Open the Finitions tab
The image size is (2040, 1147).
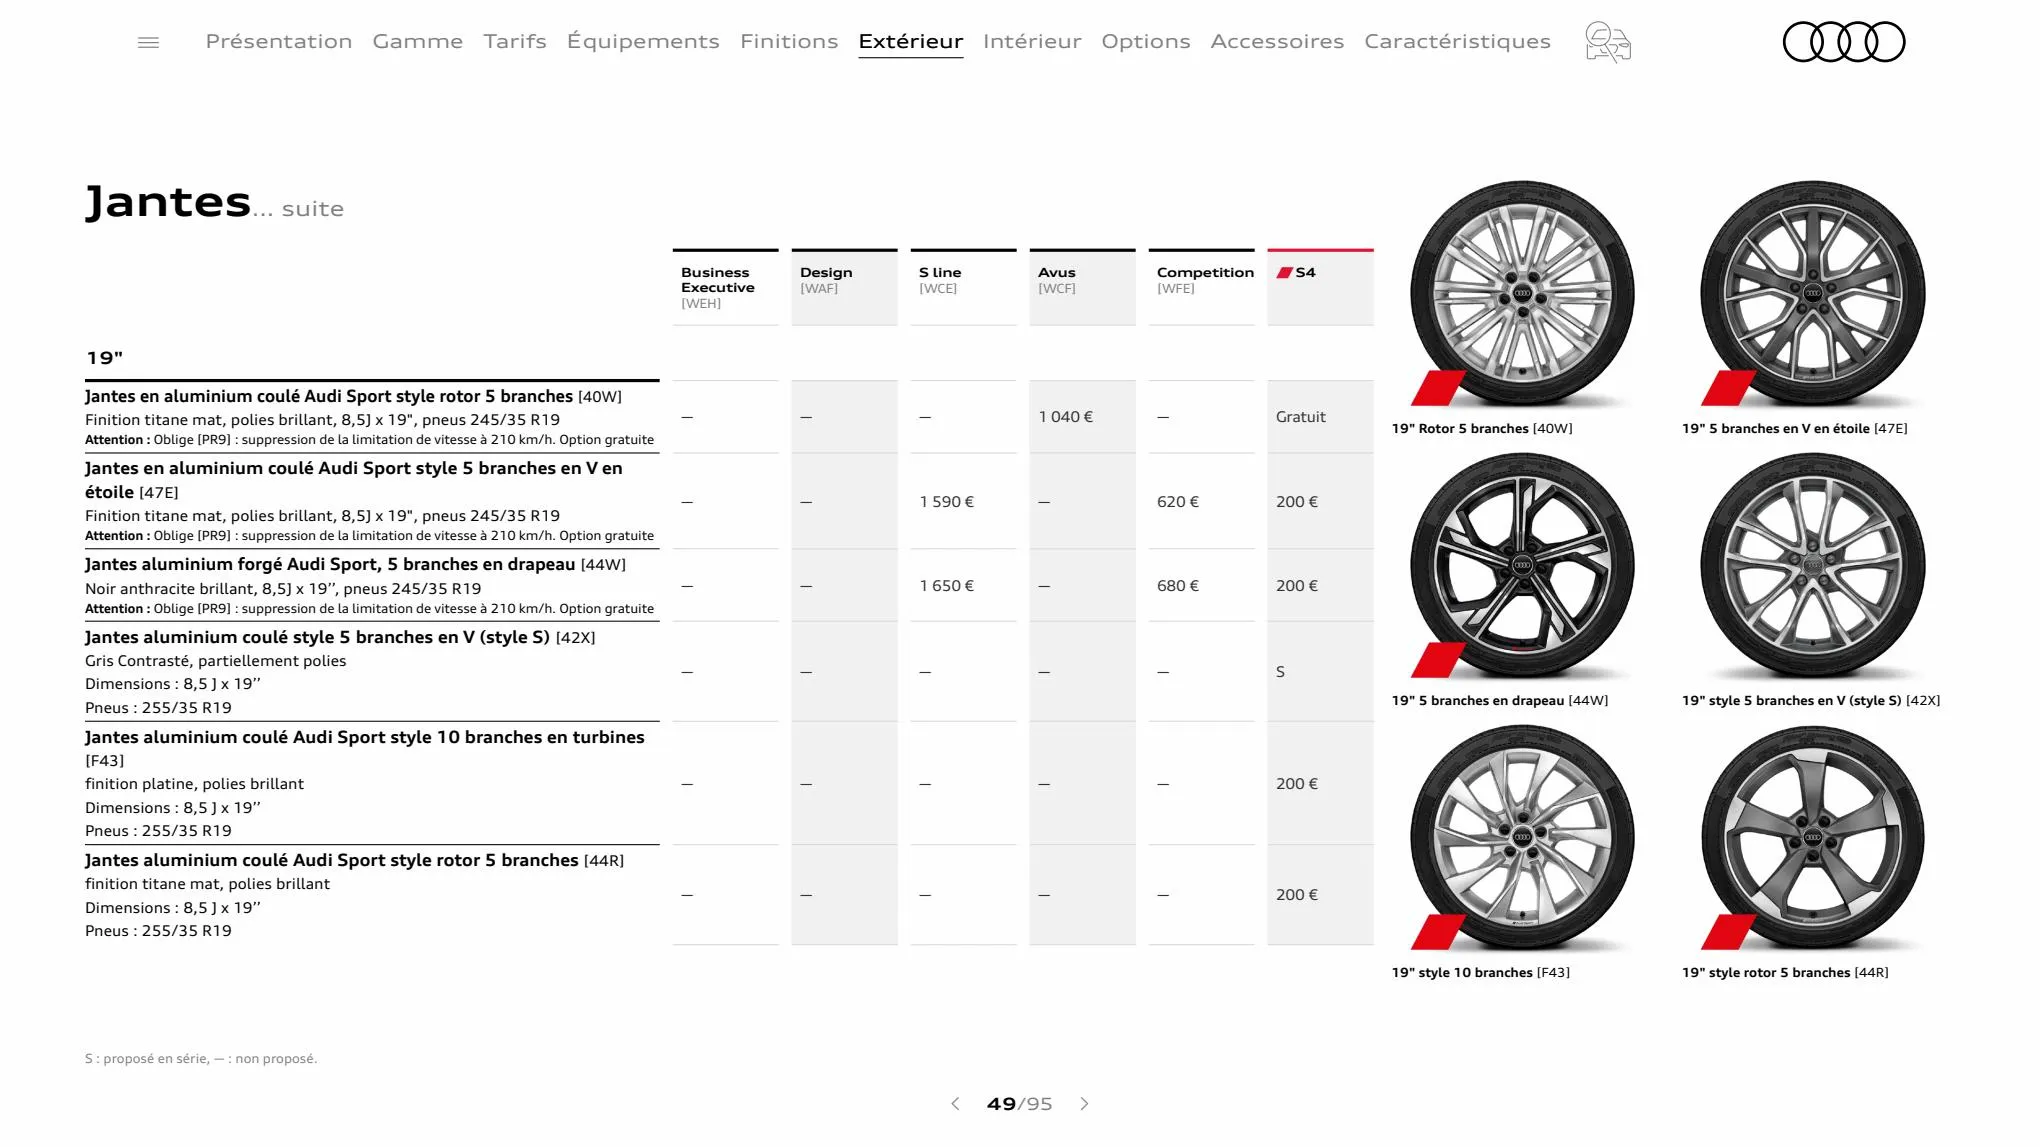click(x=789, y=41)
